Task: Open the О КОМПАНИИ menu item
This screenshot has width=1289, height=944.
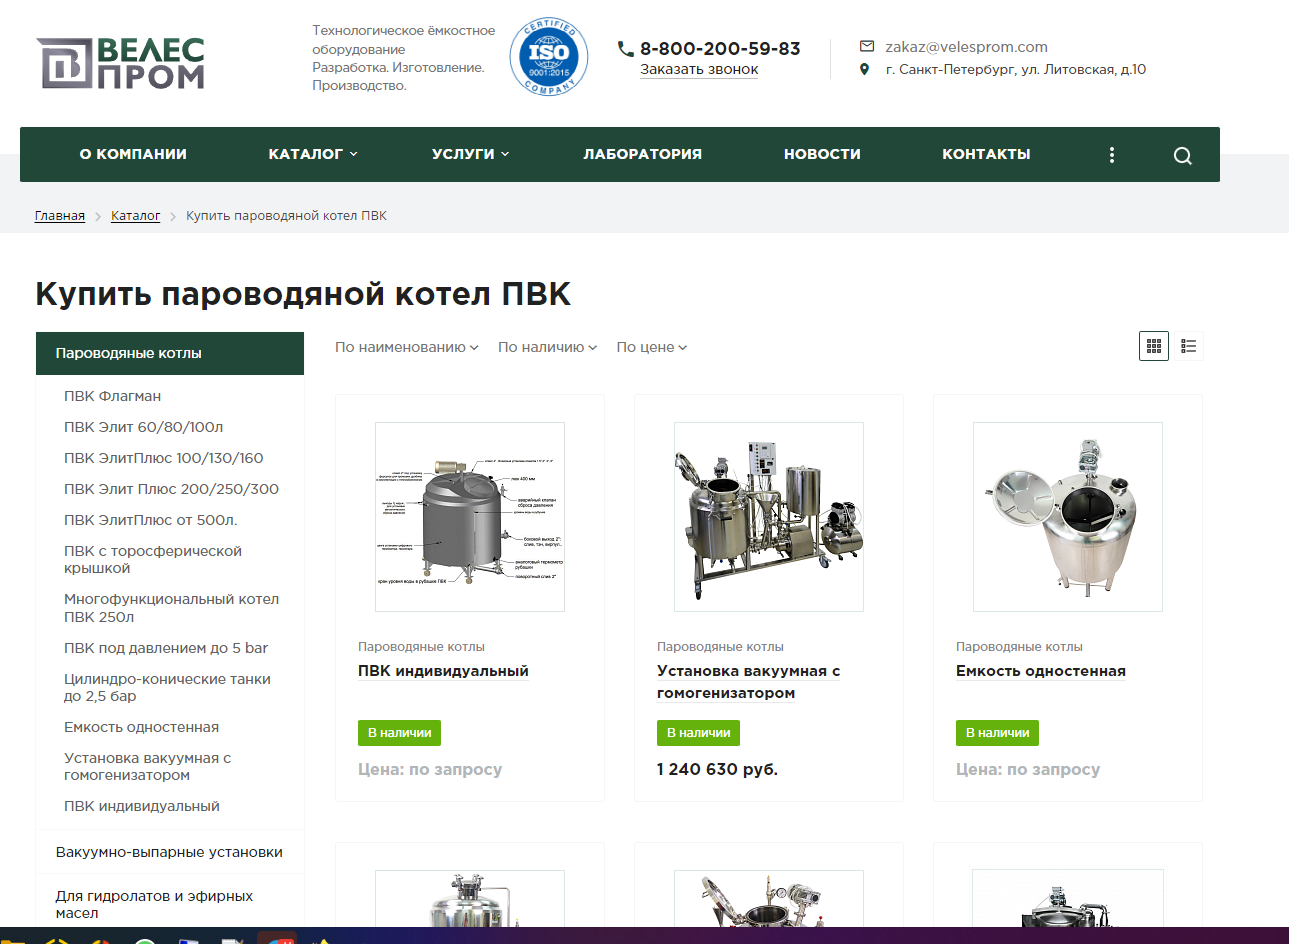Action: (131, 154)
